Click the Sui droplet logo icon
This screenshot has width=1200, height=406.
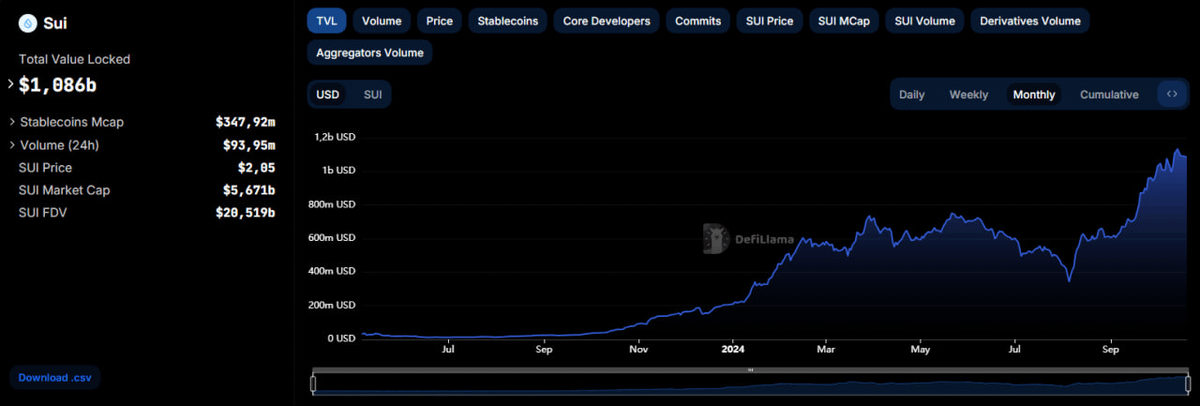tap(27, 23)
